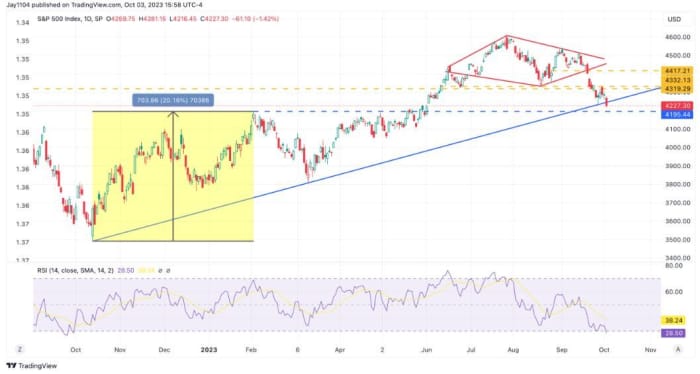700x374 pixels.
Task: Click the Oct label left on time axis
Action: point(75,350)
